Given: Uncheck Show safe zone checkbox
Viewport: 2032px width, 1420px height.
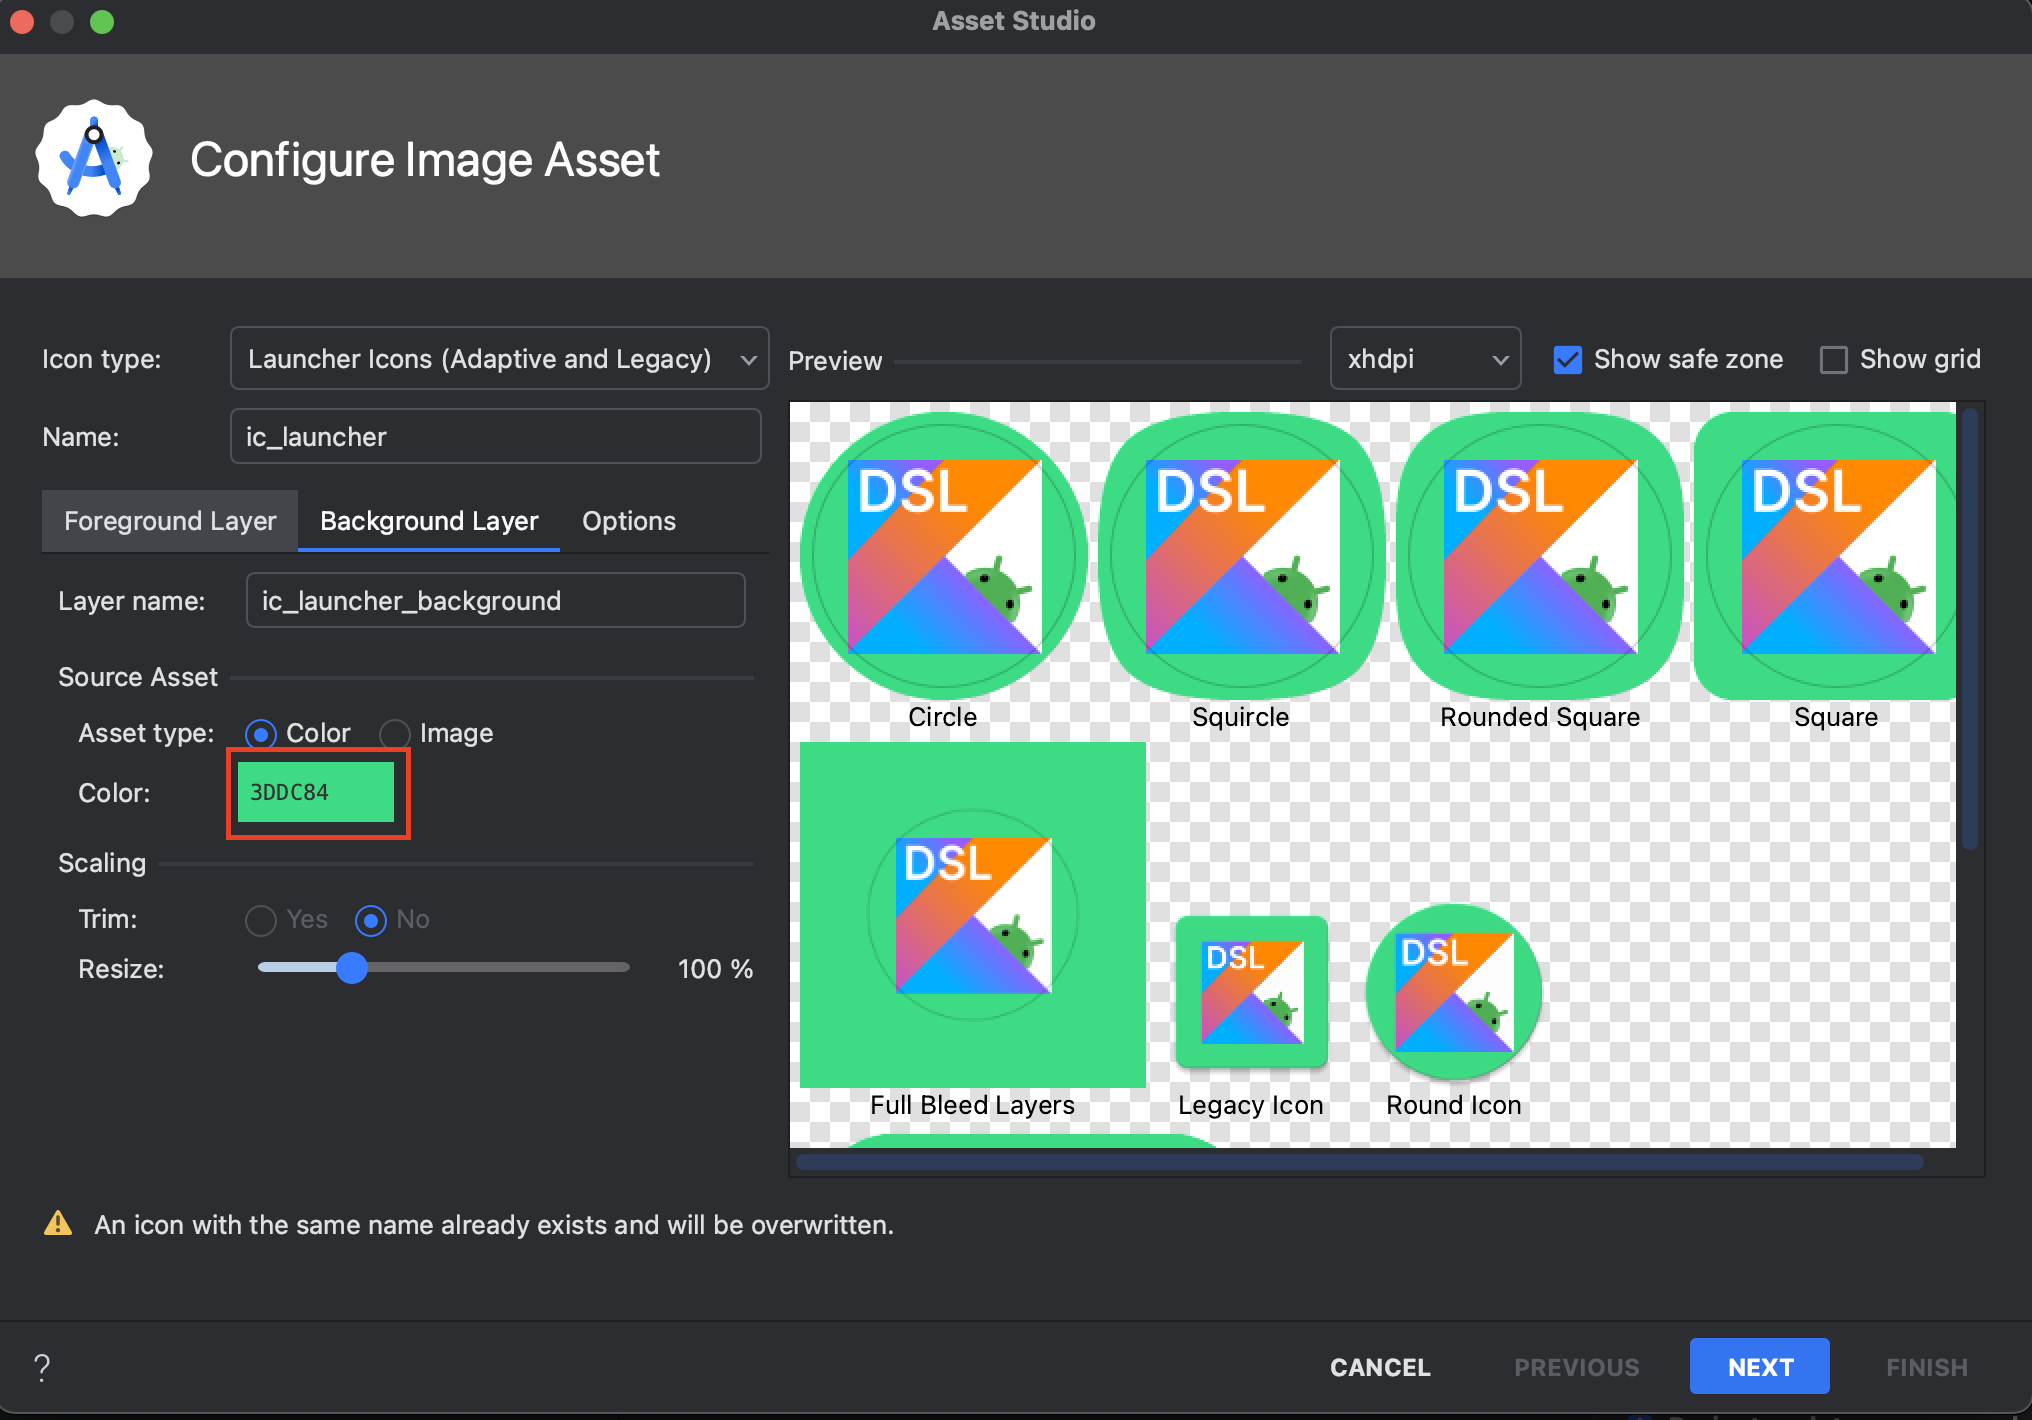Looking at the screenshot, I should click(1567, 360).
